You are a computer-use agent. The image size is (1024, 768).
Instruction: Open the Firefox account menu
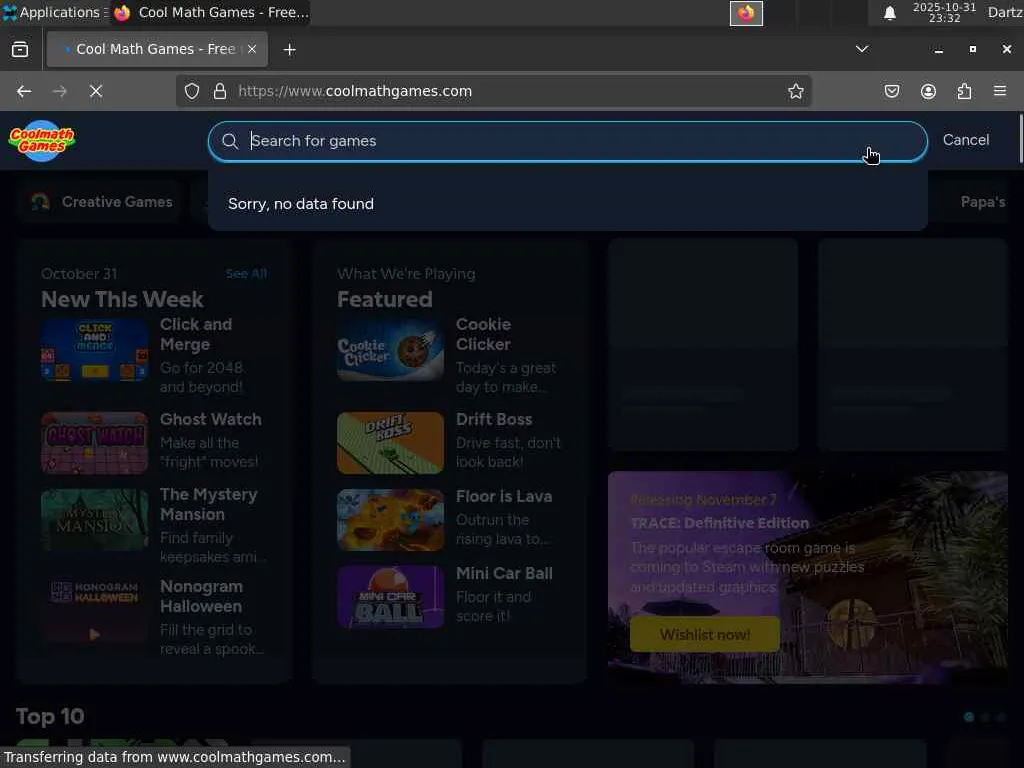928,91
